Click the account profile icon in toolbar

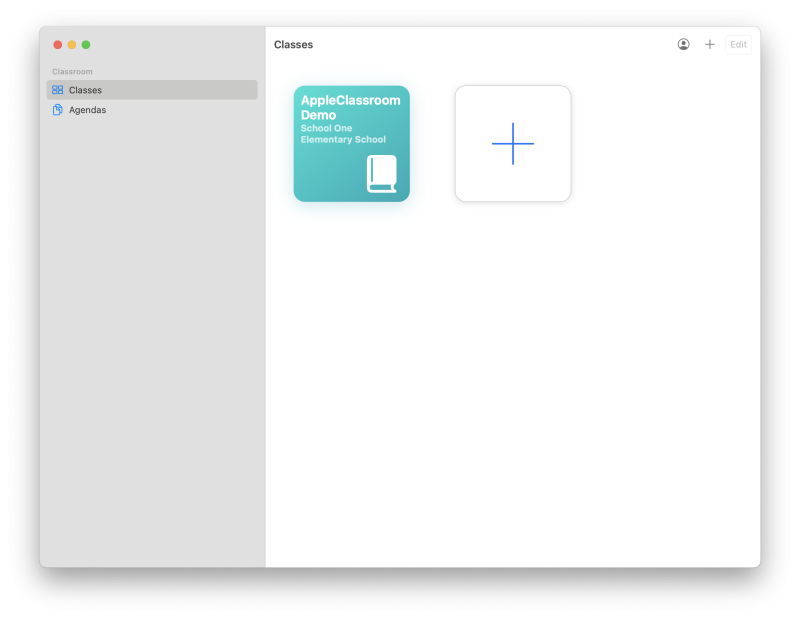point(683,44)
